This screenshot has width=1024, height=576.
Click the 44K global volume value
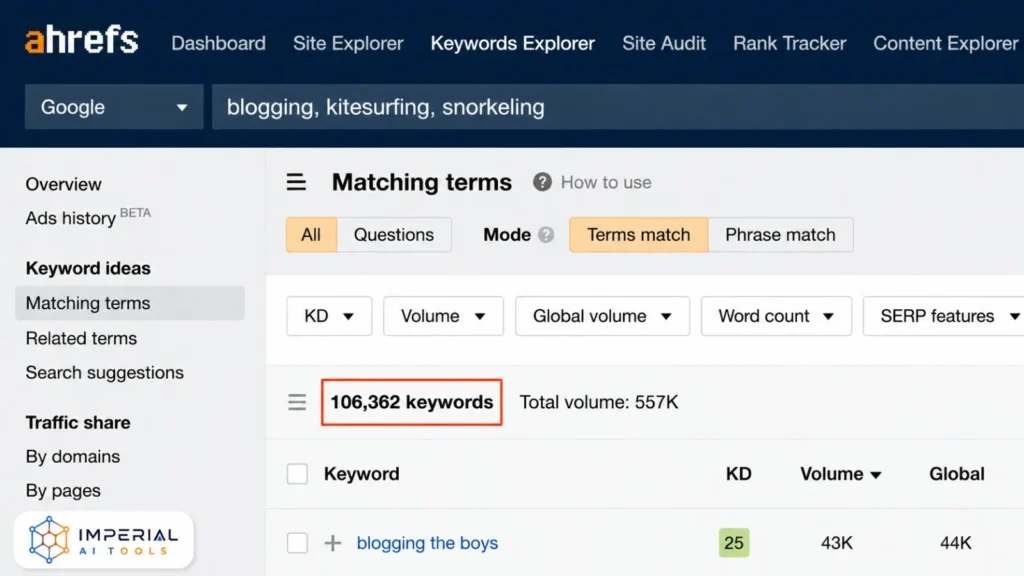pos(955,543)
